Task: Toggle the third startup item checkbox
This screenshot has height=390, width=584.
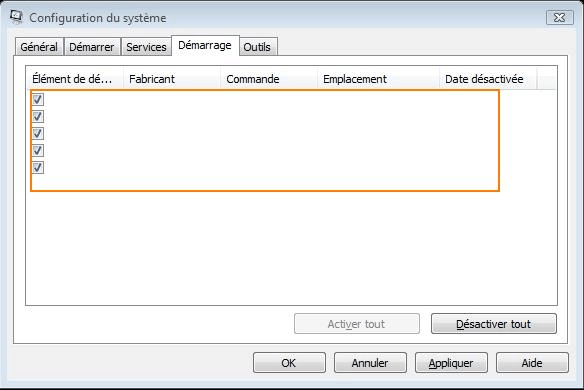Action: coord(38,133)
